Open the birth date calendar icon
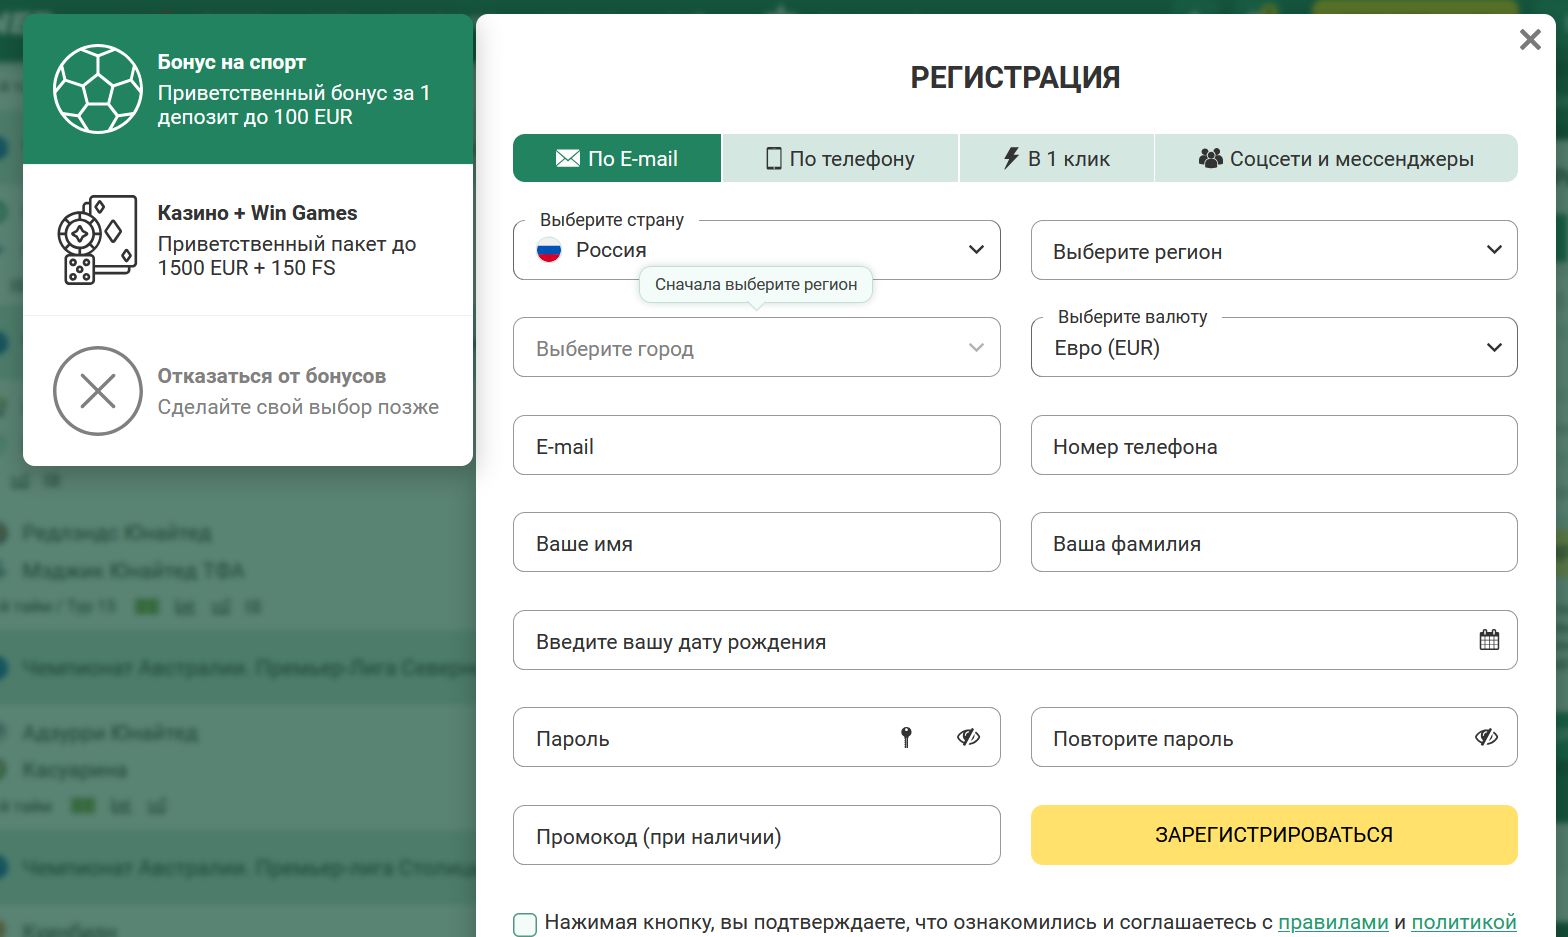This screenshot has width=1568, height=937. tap(1489, 640)
